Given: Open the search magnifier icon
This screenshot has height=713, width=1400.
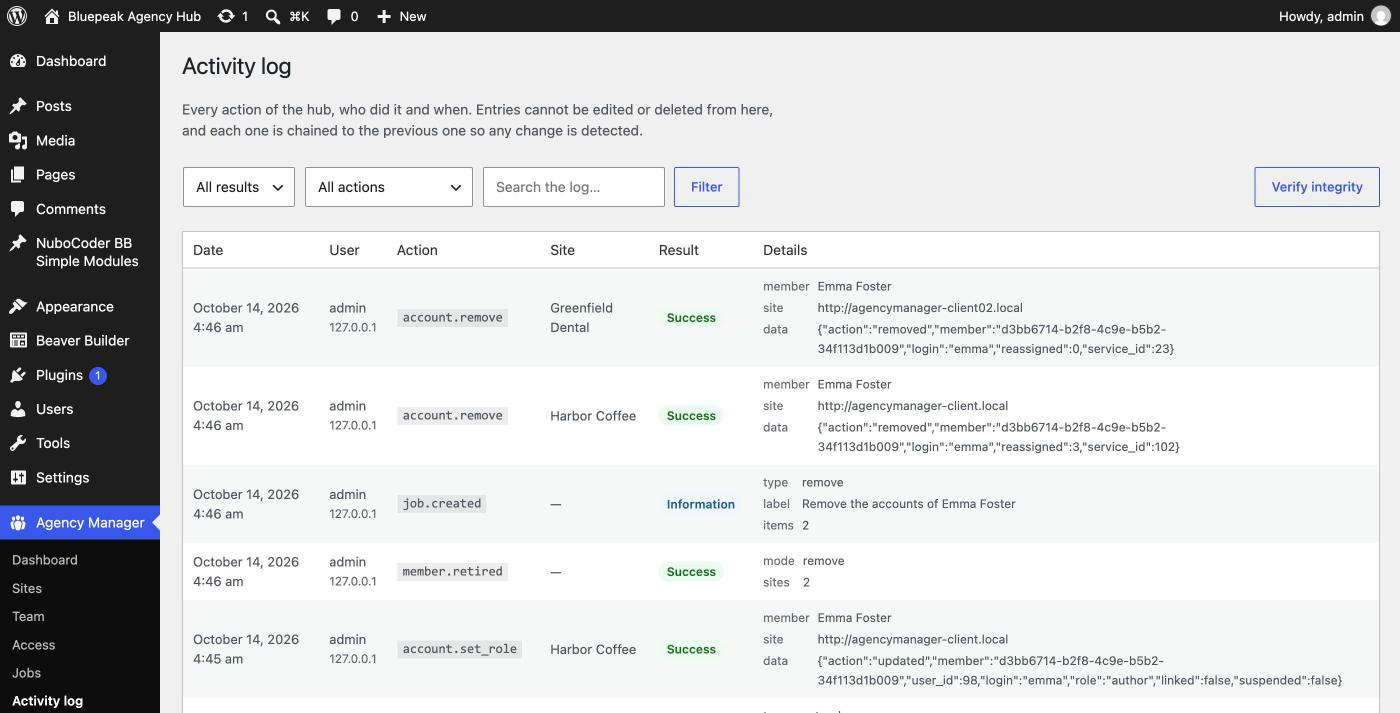Looking at the screenshot, I should 273,16.
